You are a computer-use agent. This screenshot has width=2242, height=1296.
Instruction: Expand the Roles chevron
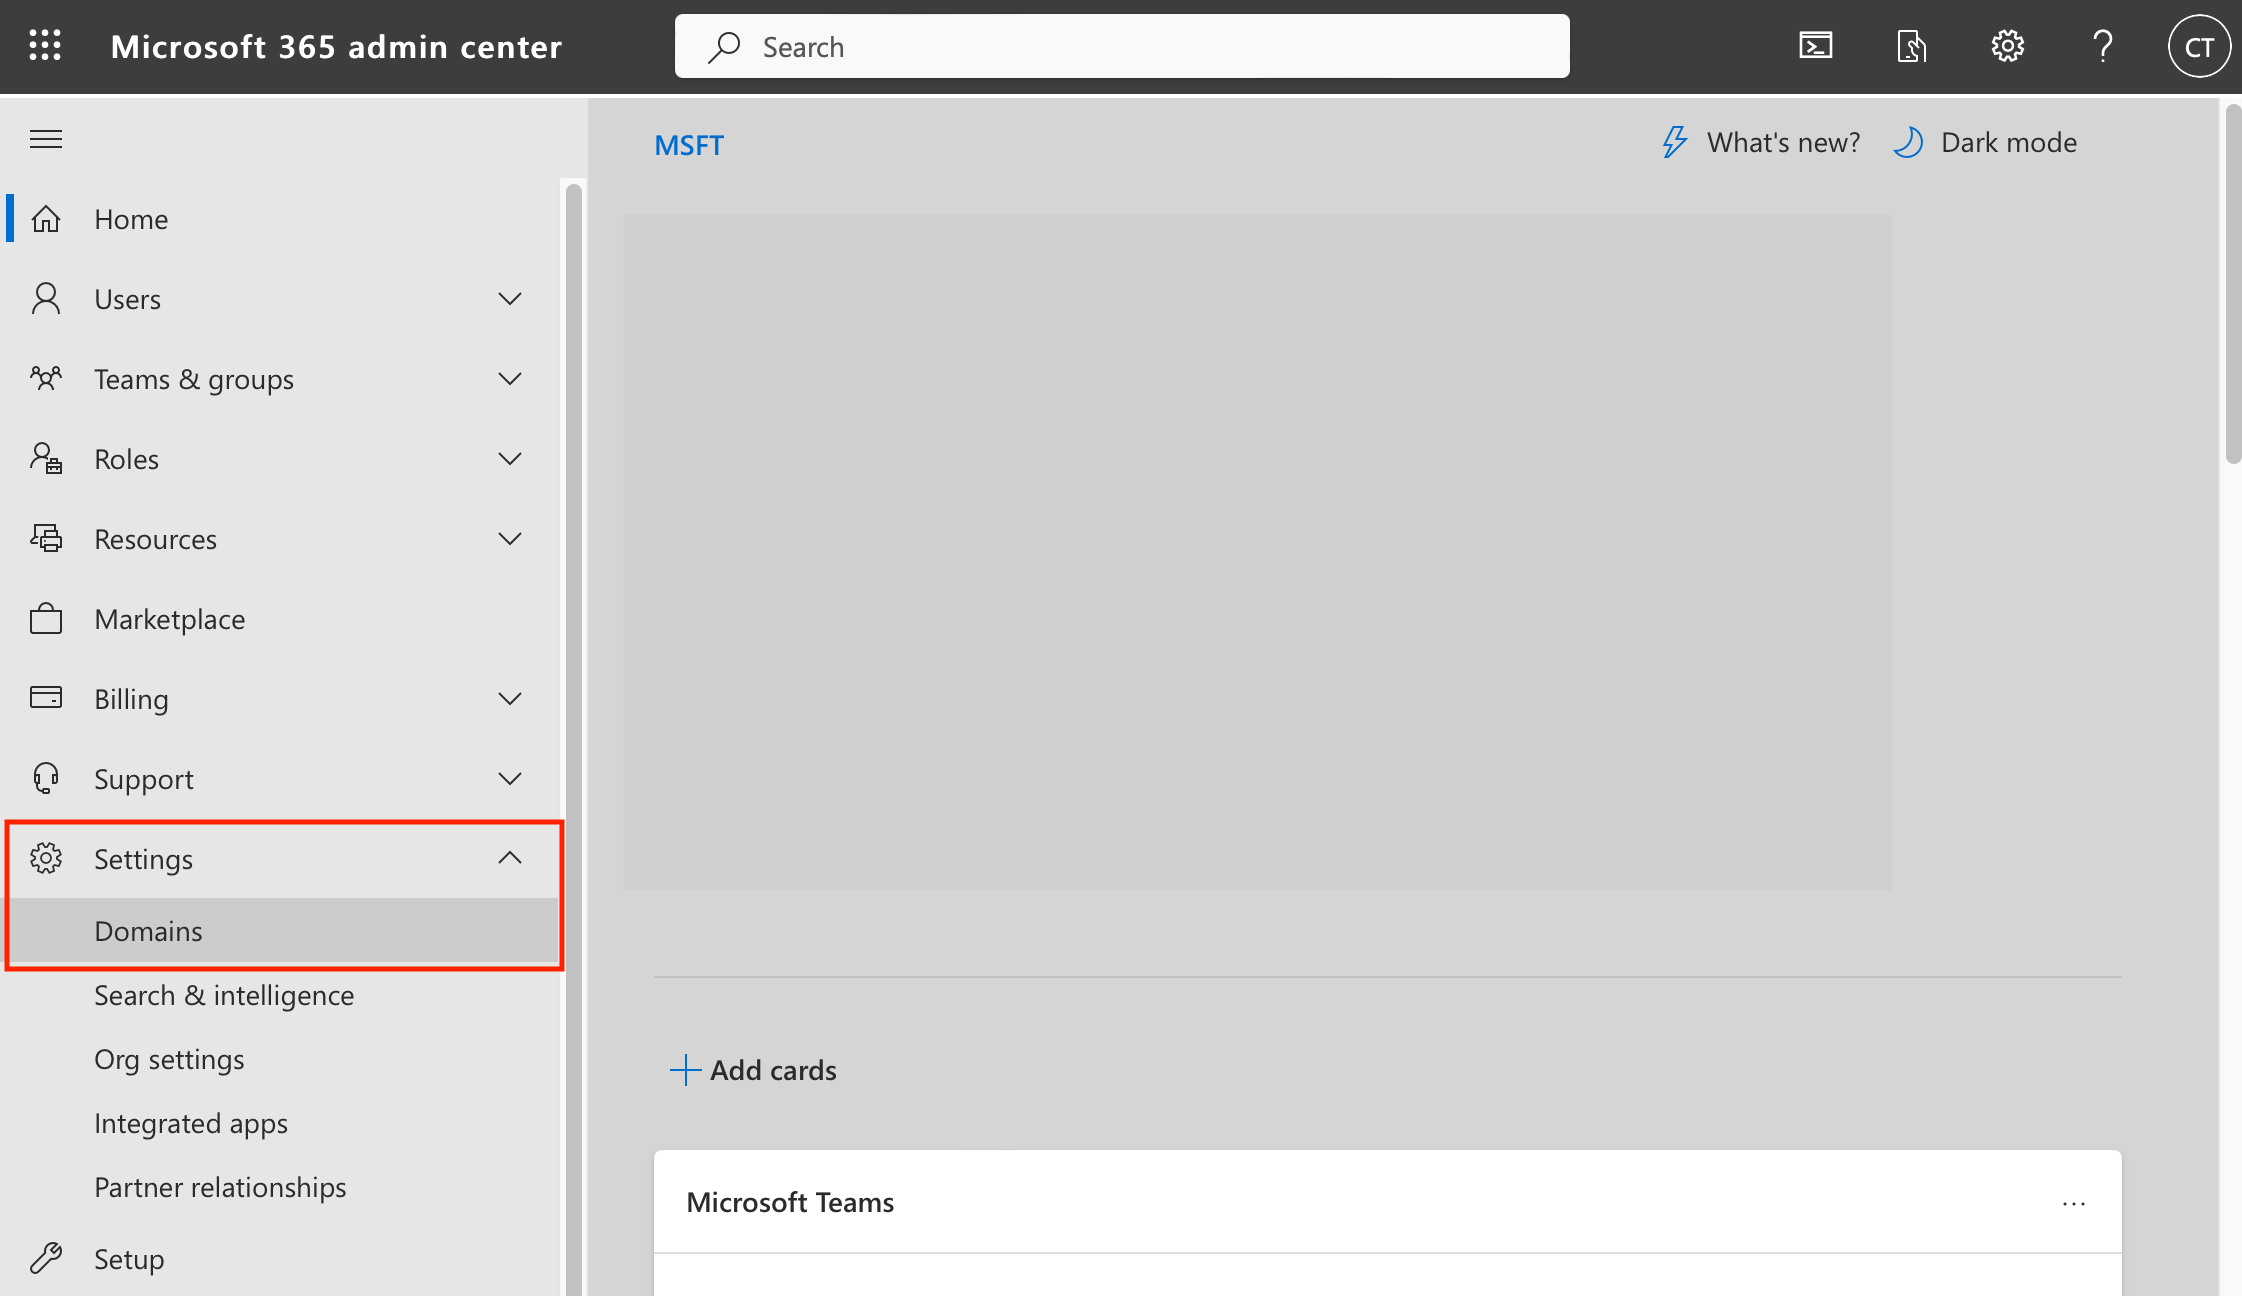[x=510, y=459]
